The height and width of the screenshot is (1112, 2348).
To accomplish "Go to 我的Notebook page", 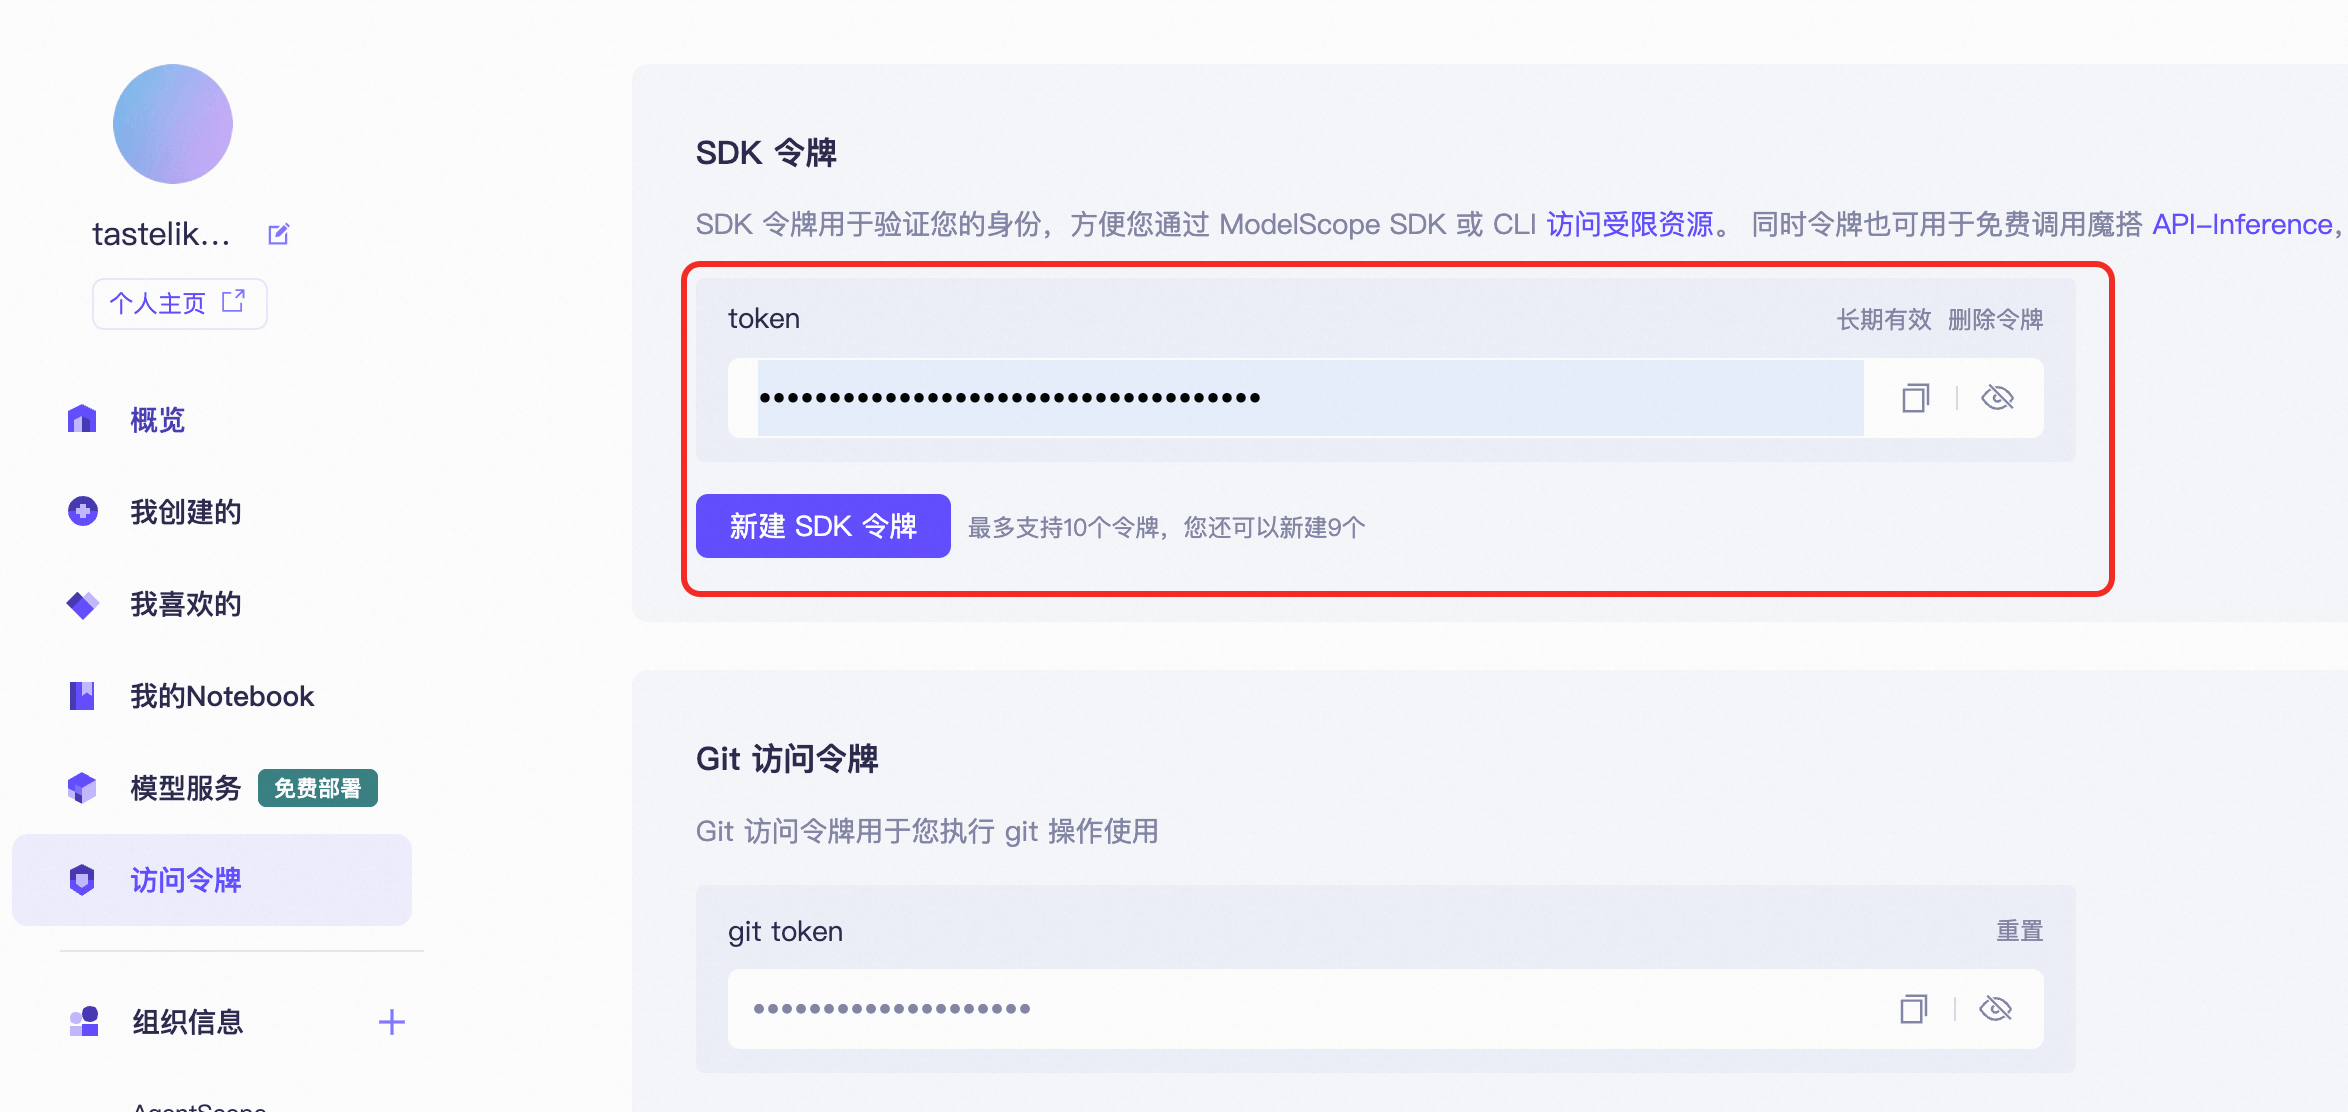I will pos(222,696).
